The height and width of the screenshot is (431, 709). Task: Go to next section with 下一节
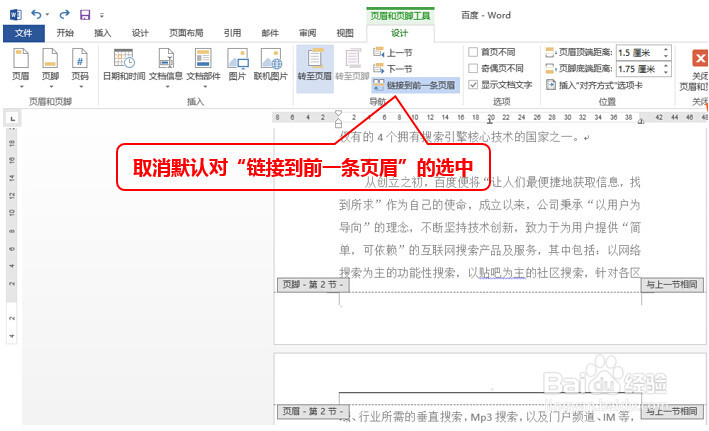tap(393, 69)
